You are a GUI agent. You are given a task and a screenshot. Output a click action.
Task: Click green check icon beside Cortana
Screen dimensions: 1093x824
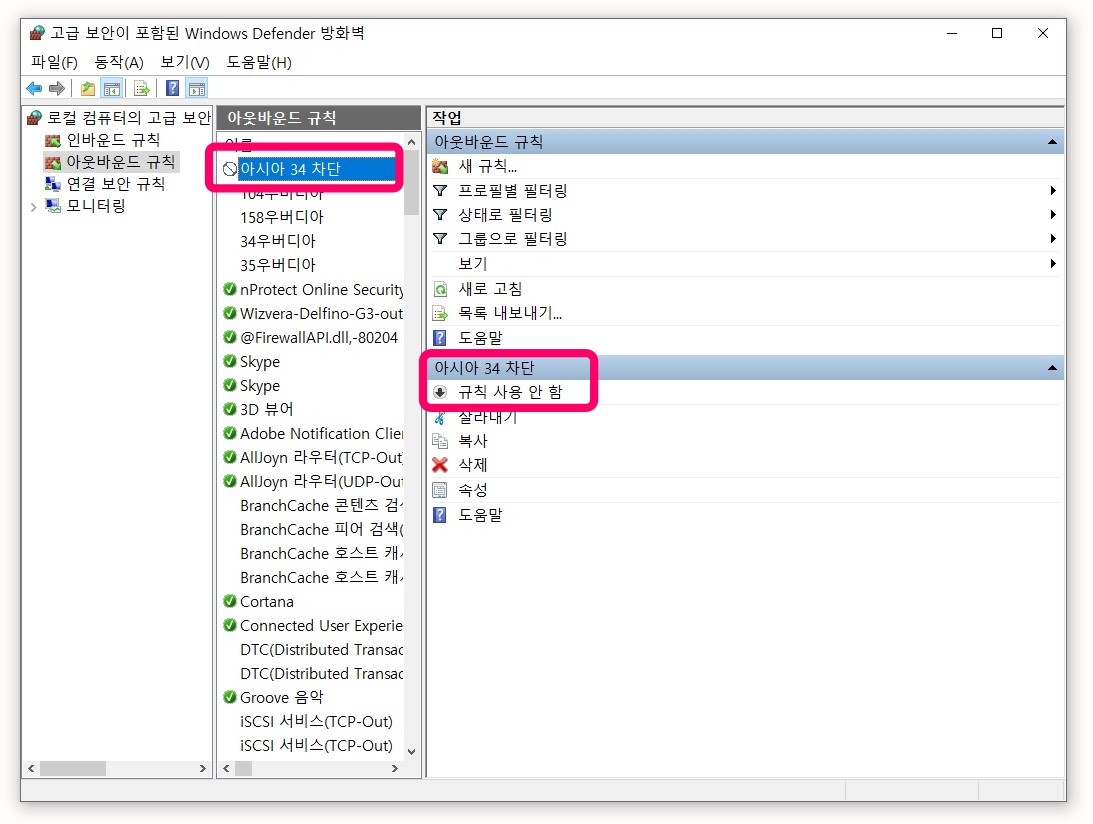point(230,601)
